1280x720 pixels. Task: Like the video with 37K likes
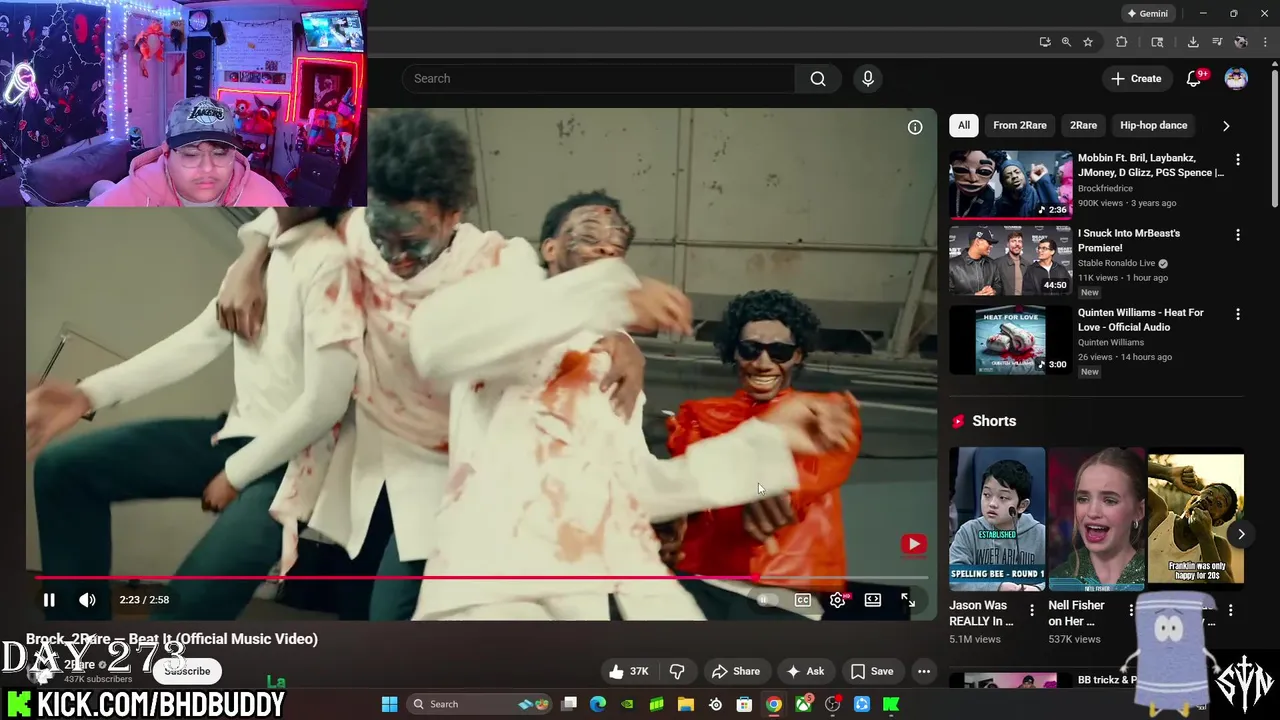click(x=628, y=671)
